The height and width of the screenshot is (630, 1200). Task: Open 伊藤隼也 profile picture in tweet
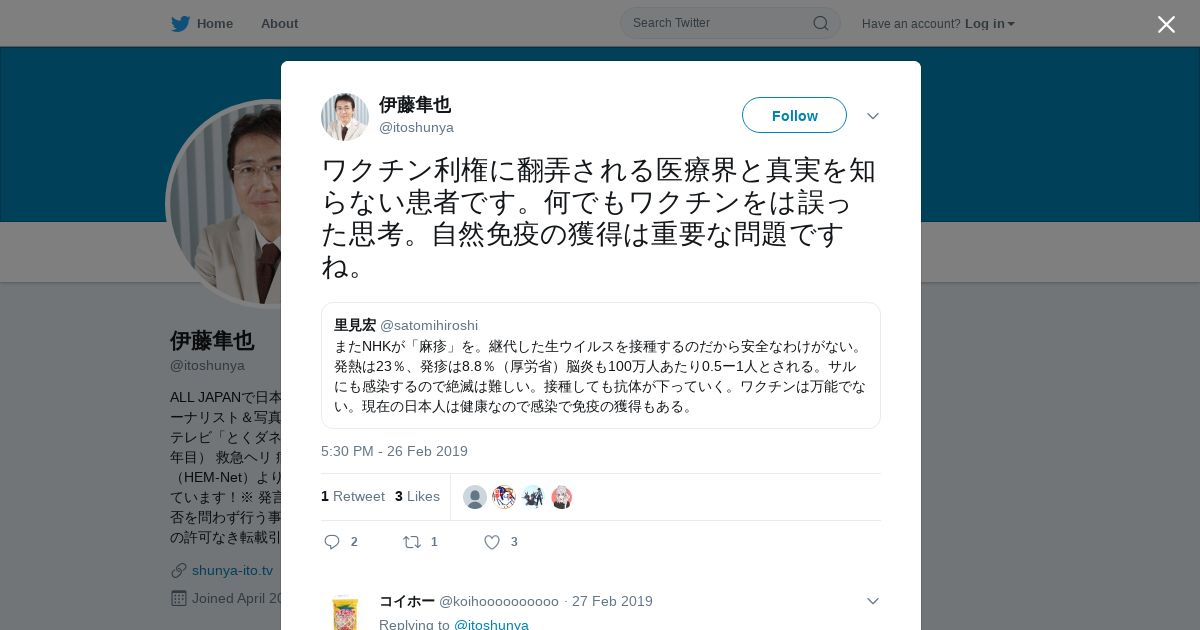pyautogui.click(x=345, y=117)
